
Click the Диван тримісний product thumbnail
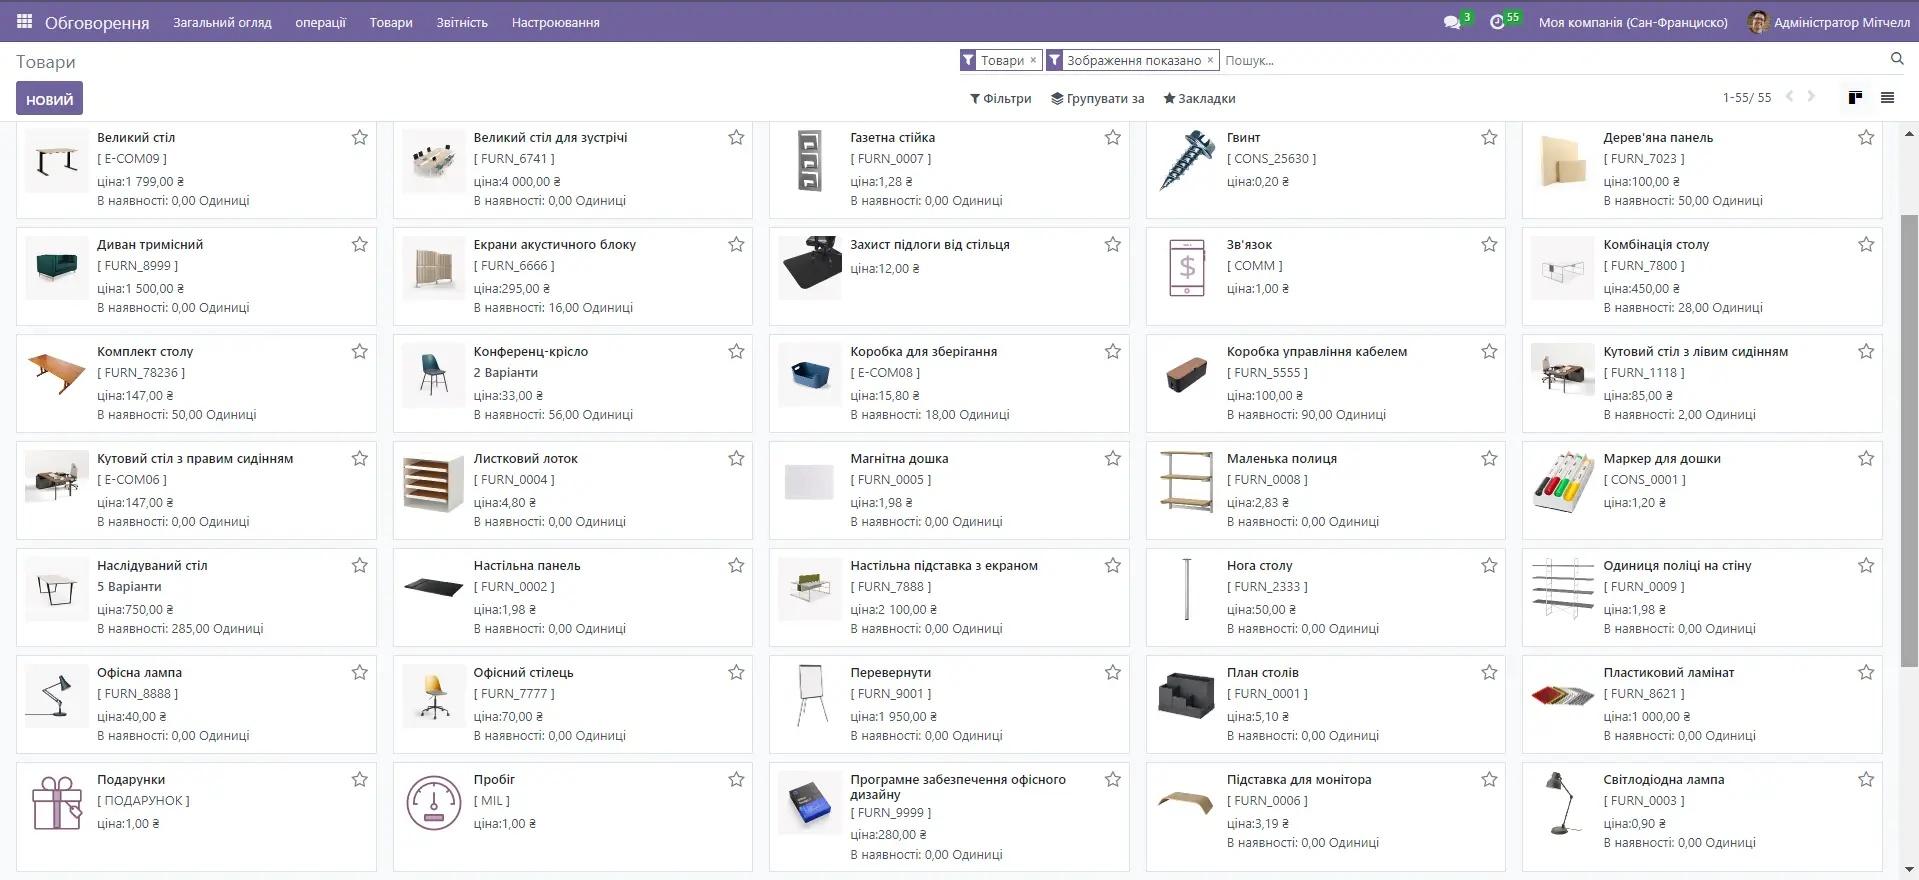(56, 267)
